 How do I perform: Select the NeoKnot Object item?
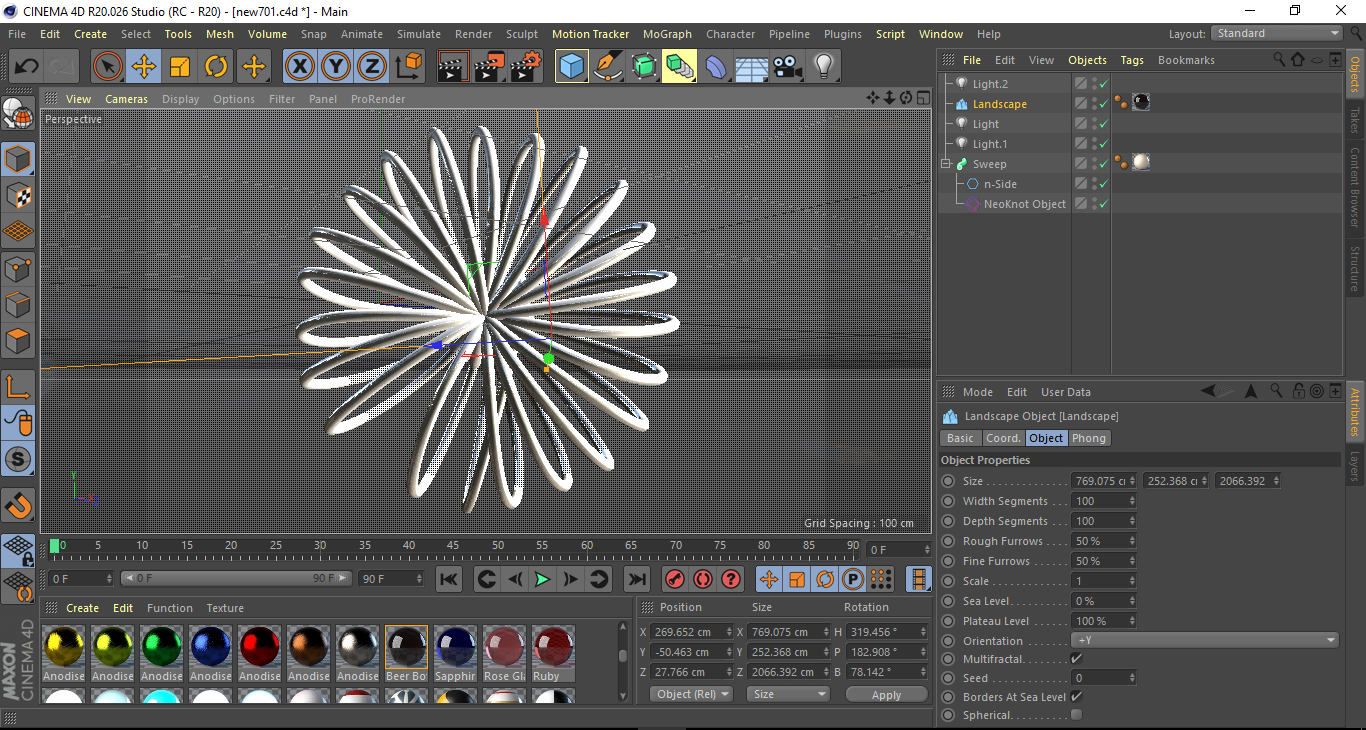1024,204
